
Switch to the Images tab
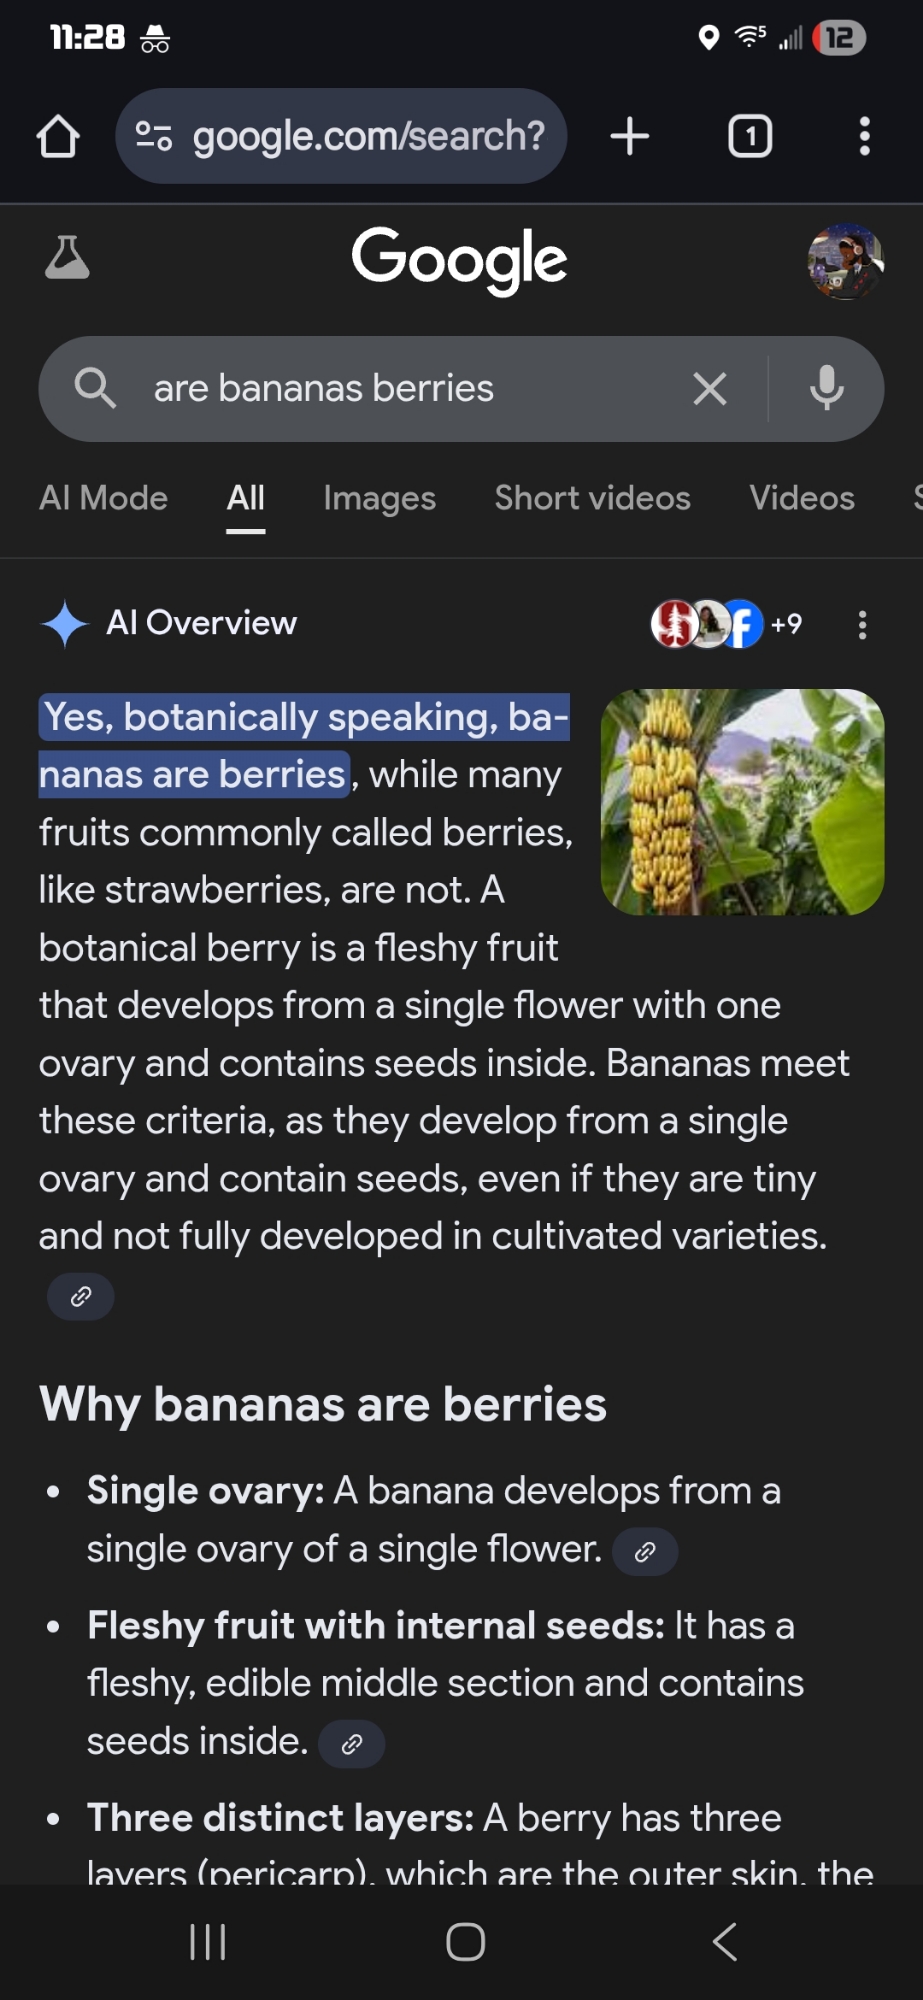pyautogui.click(x=379, y=498)
